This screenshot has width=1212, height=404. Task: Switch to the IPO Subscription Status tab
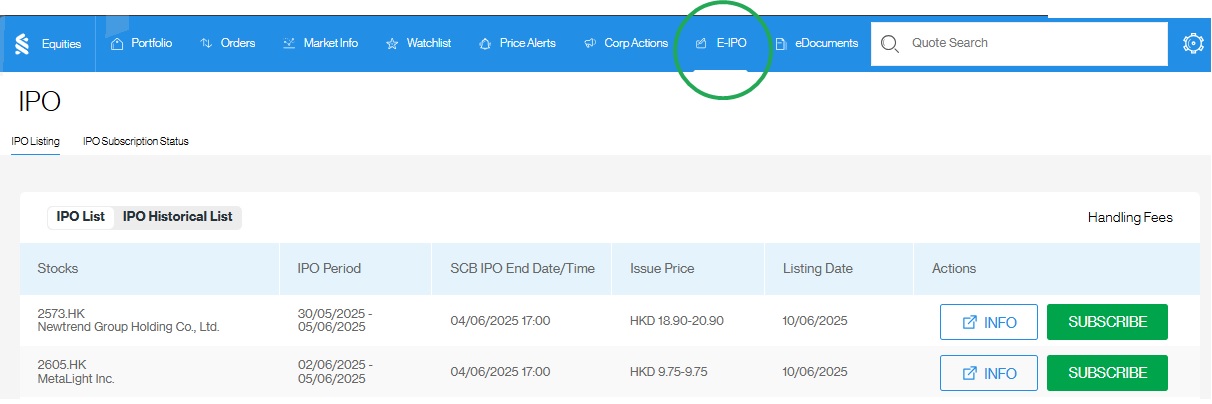click(135, 141)
